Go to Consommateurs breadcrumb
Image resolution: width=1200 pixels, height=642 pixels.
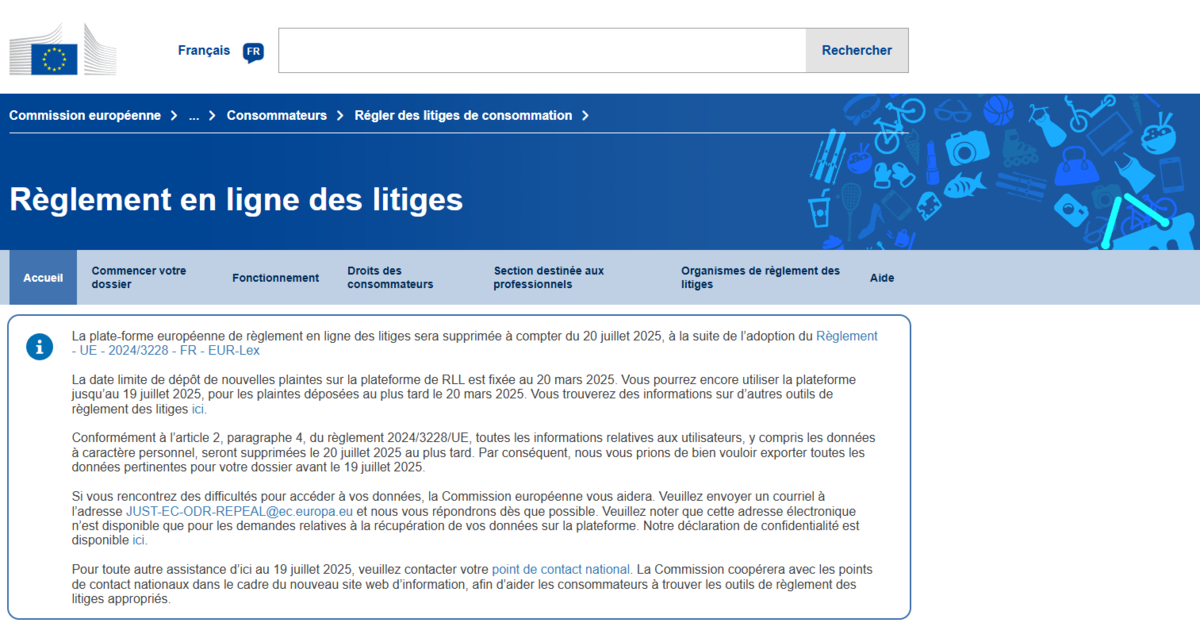(276, 116)
